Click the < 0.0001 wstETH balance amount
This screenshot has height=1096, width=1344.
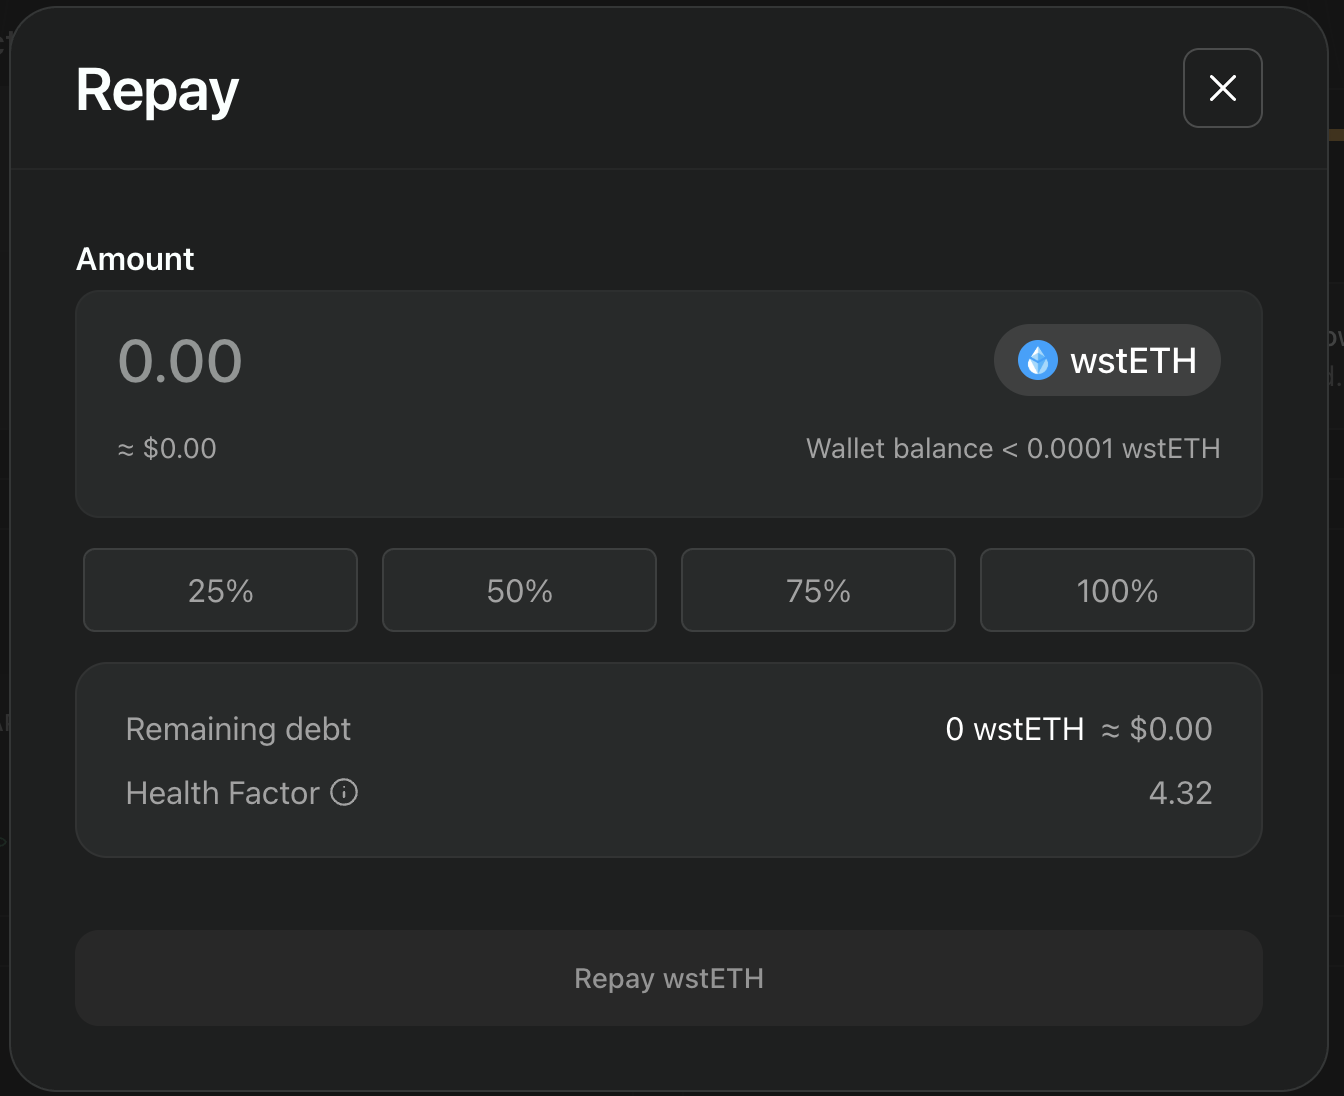pyautogui.click(x=1110, y=449)
